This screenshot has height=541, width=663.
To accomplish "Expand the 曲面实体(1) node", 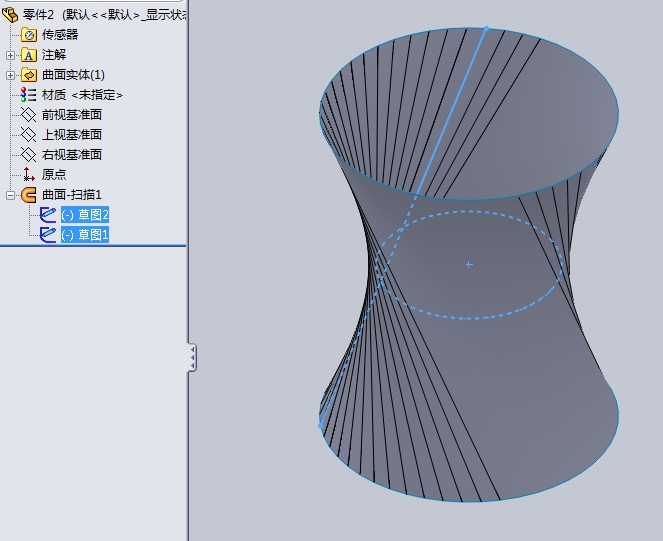I will pos(10,75).
